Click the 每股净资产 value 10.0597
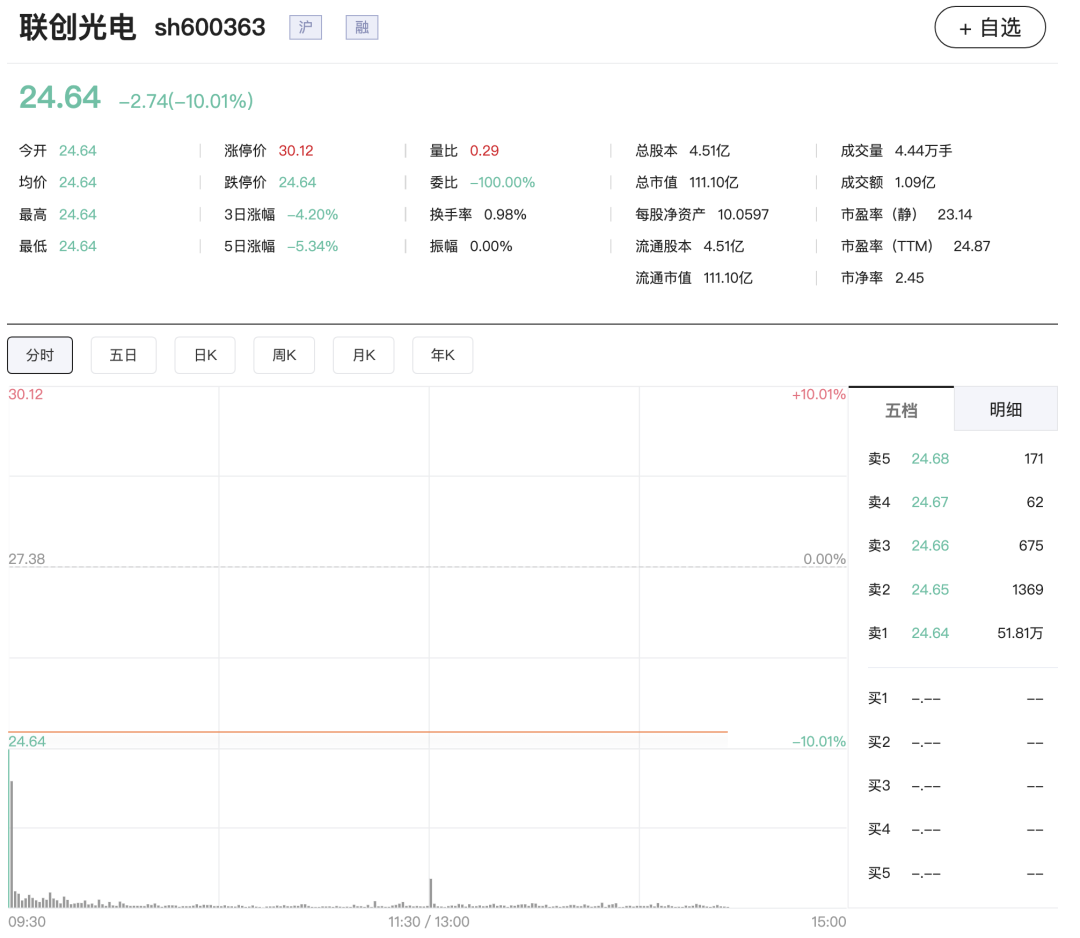Viewport: 1080px width, 938px height. tap(743, 215)
